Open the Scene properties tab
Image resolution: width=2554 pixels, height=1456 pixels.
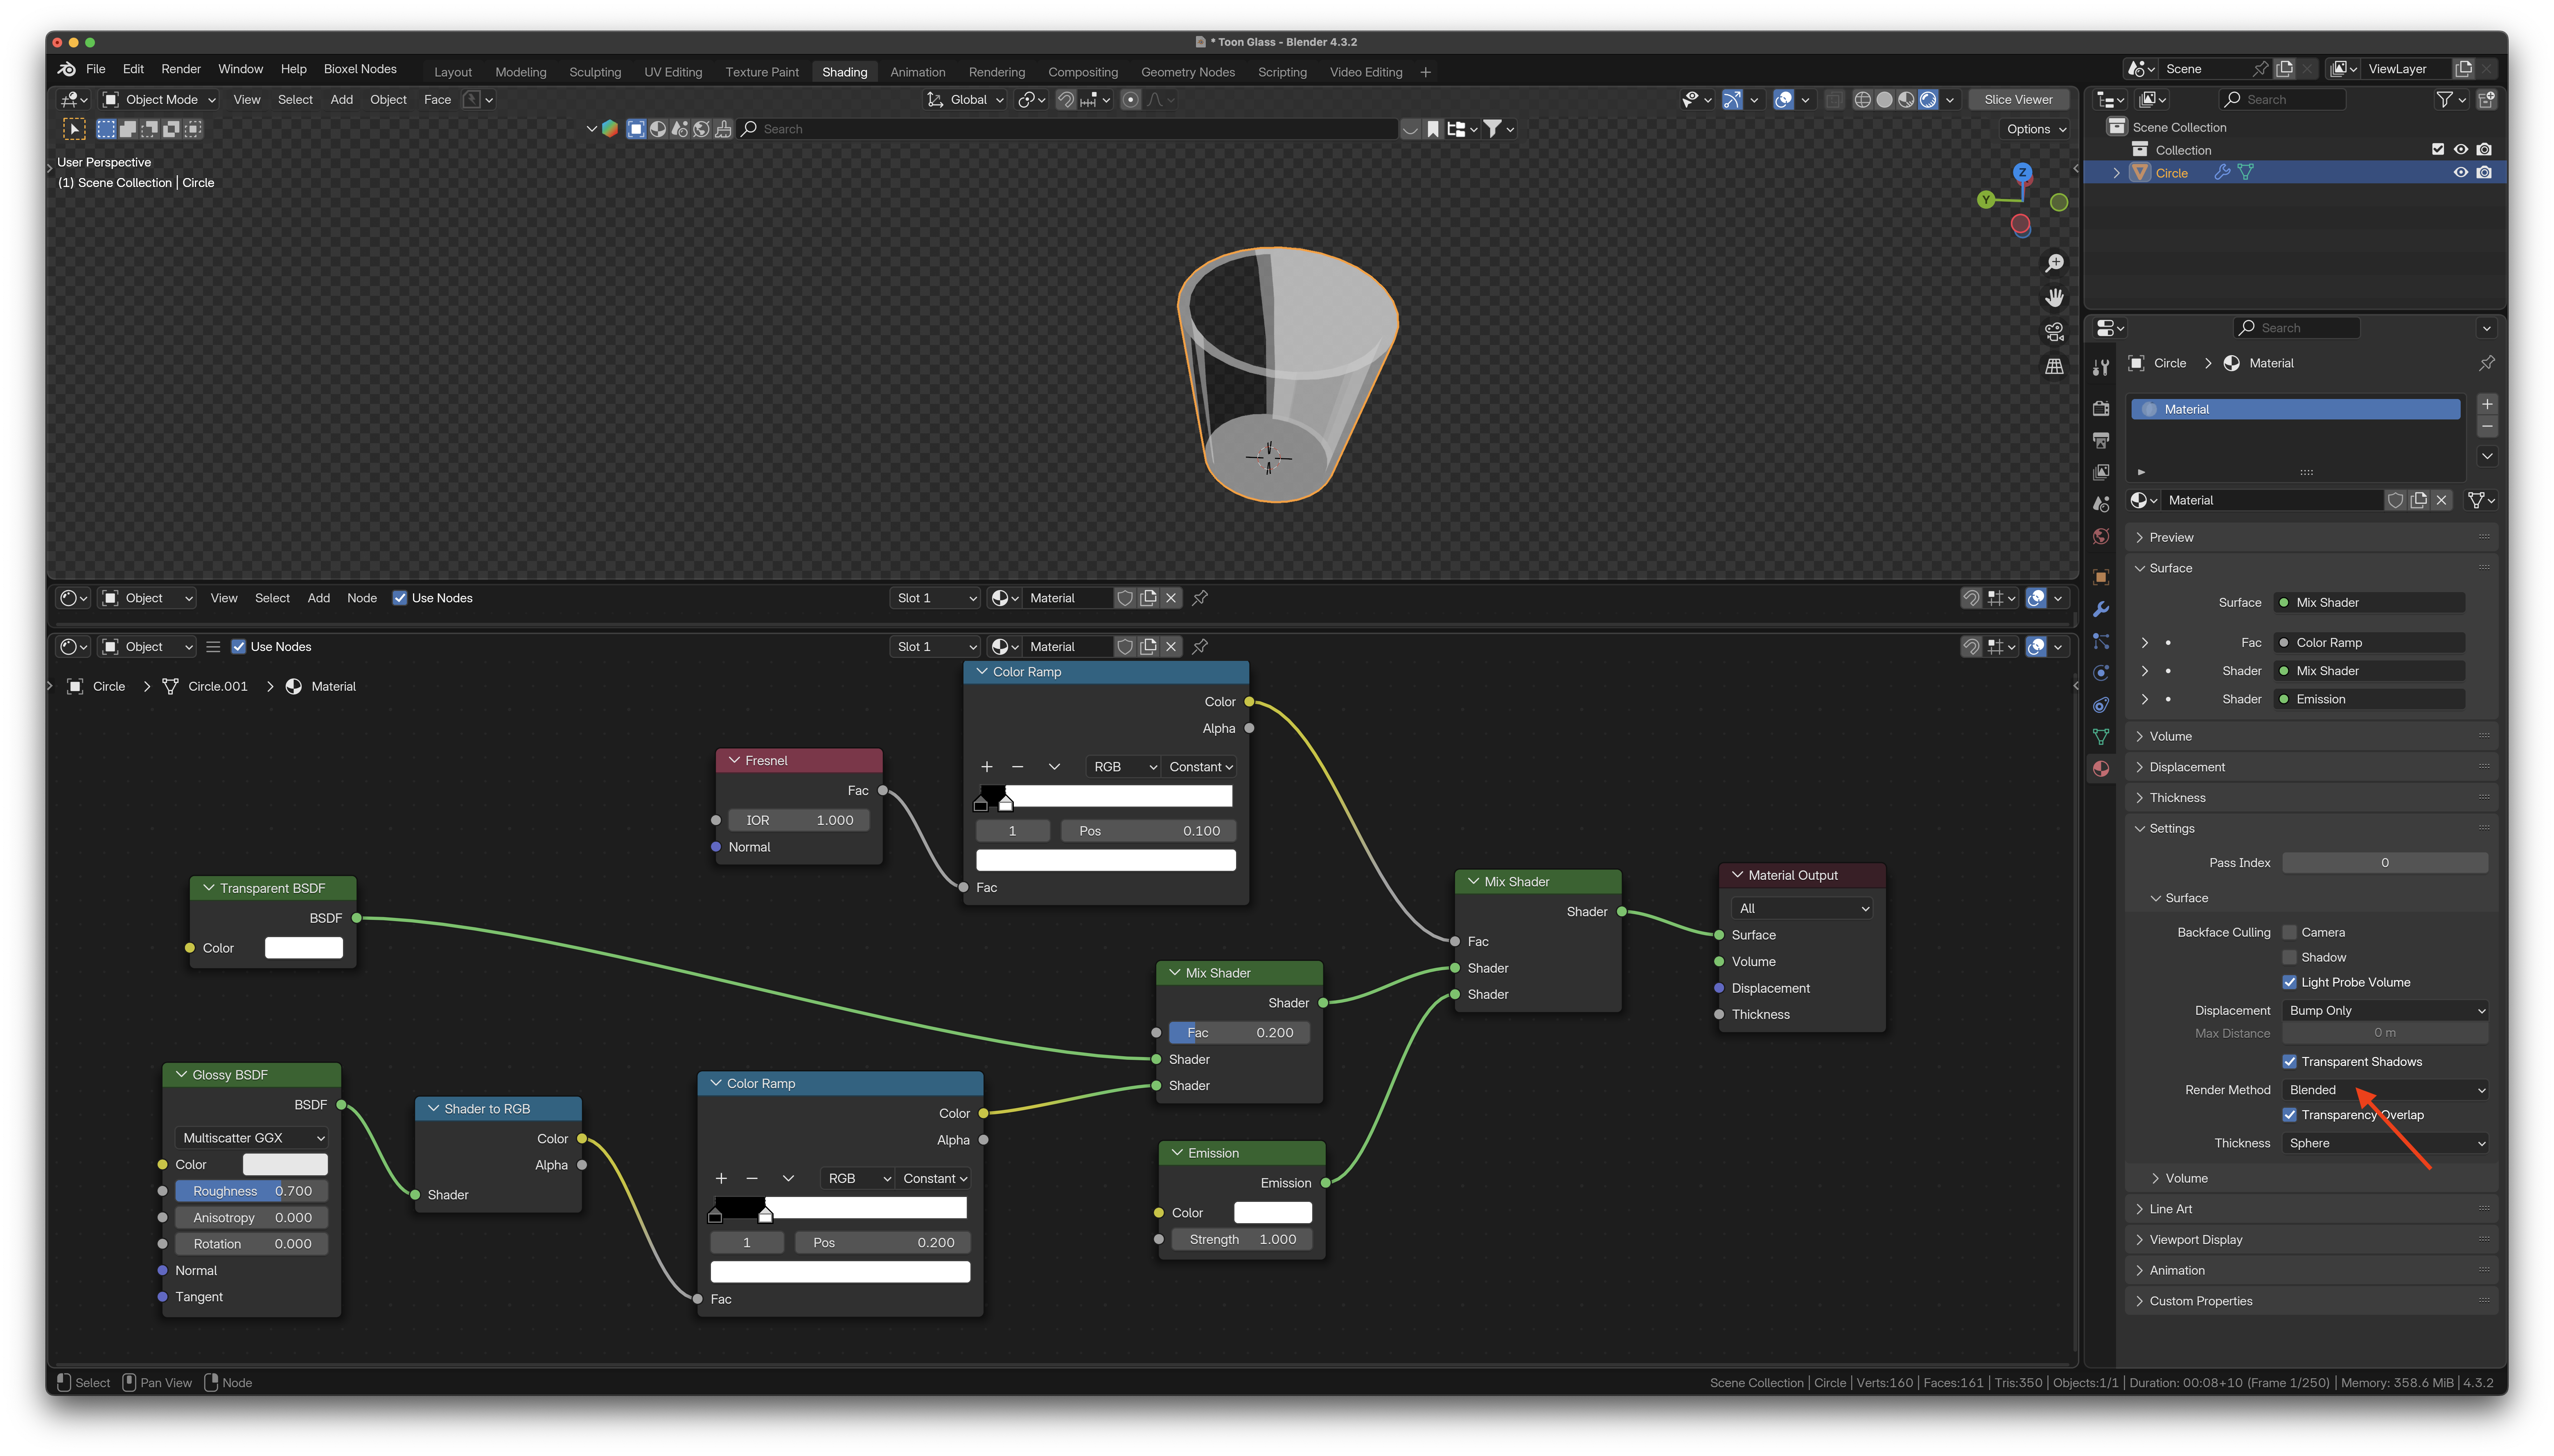point(2101,504)
